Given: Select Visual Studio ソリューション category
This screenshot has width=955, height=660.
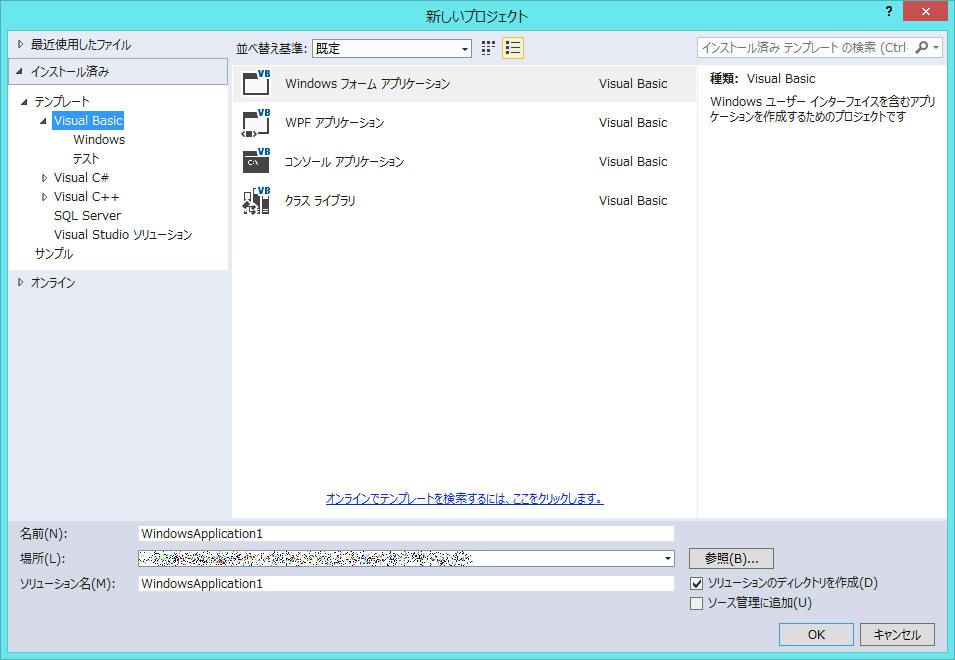Looking at the screenshot, I should pyautogui.click(x=123, y=234).
